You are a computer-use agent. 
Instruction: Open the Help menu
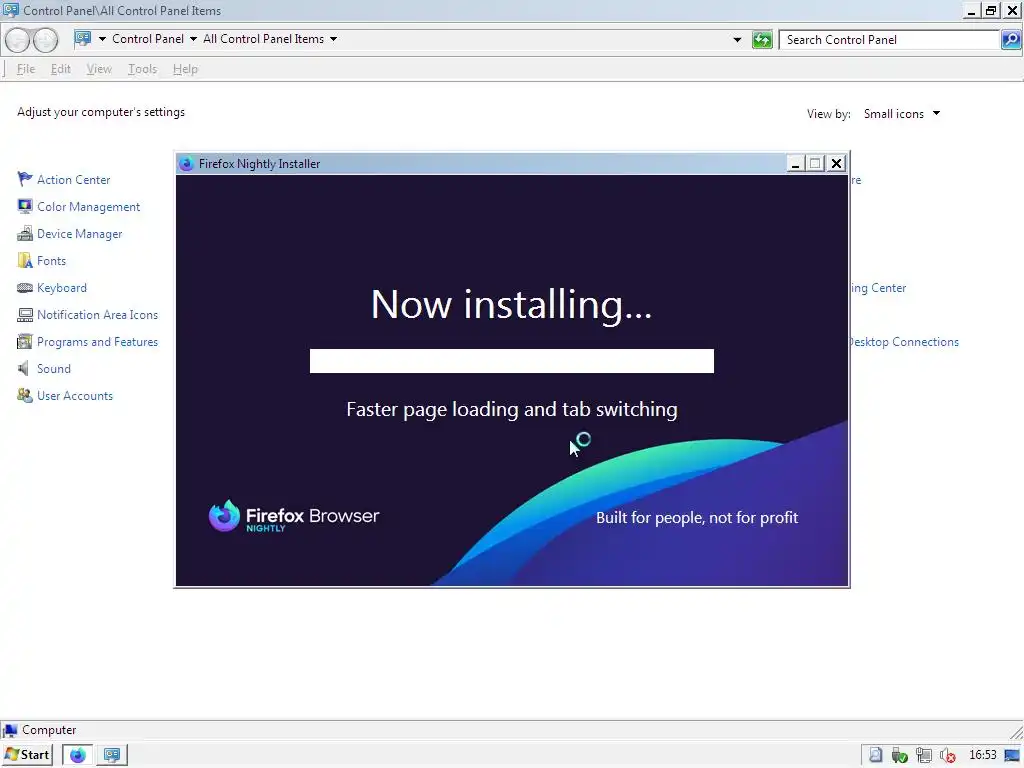185,69
